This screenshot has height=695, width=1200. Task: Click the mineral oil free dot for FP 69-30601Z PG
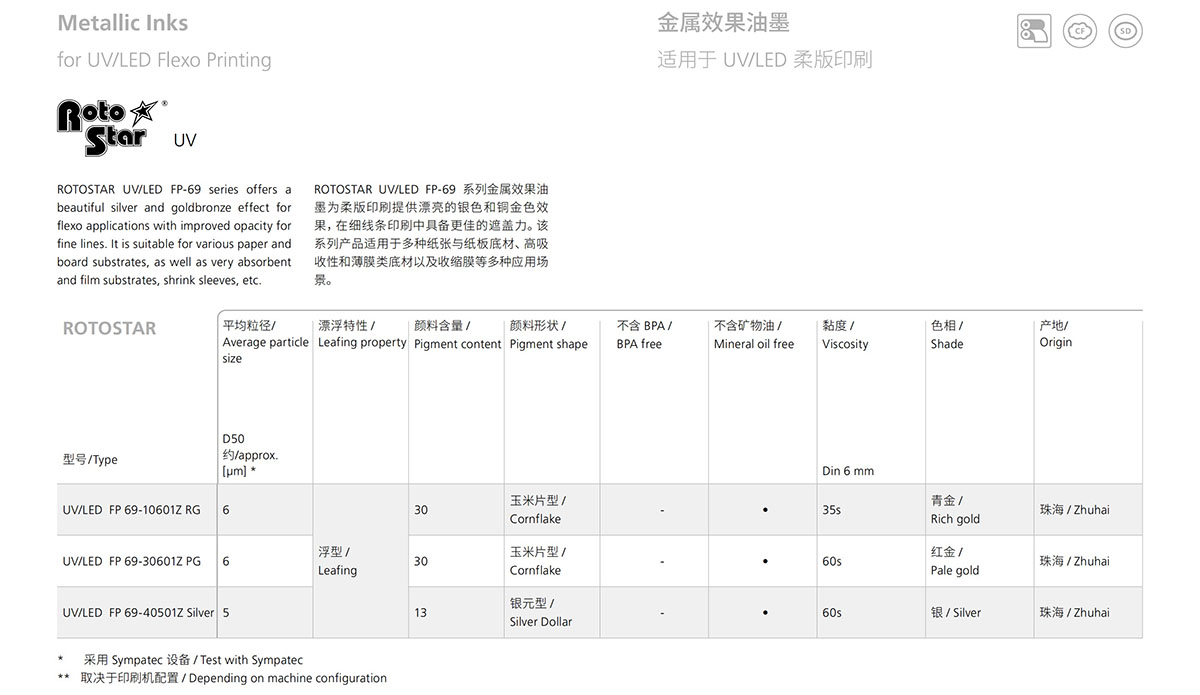pyautogui.click(x=765, y=561)
